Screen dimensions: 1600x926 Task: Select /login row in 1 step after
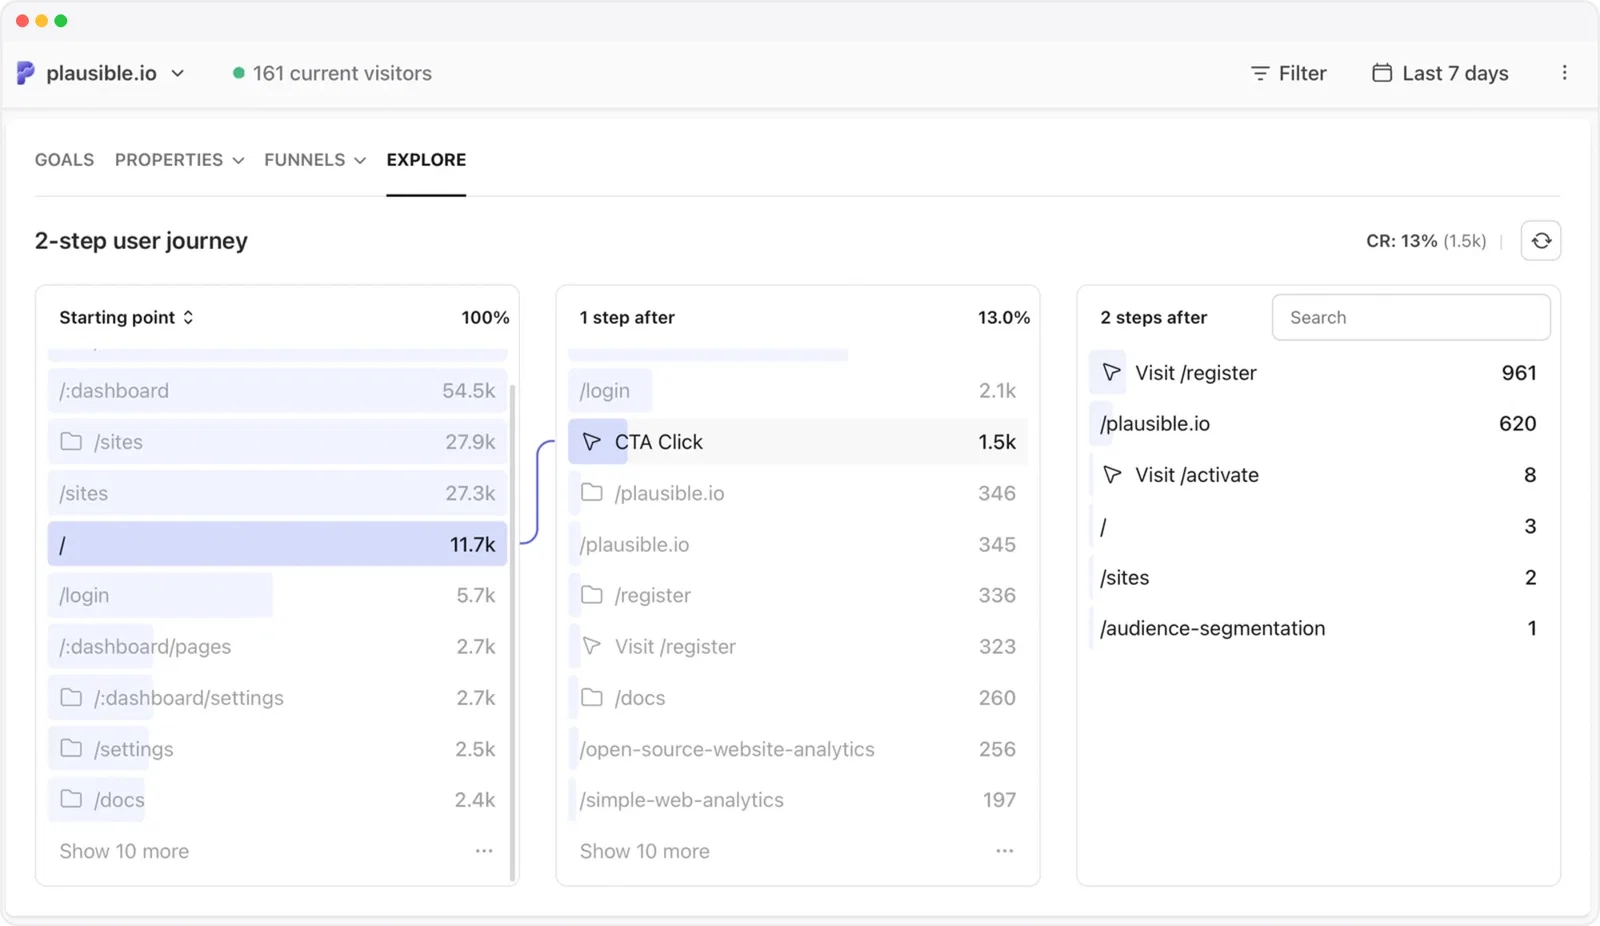tap(797, 391)
